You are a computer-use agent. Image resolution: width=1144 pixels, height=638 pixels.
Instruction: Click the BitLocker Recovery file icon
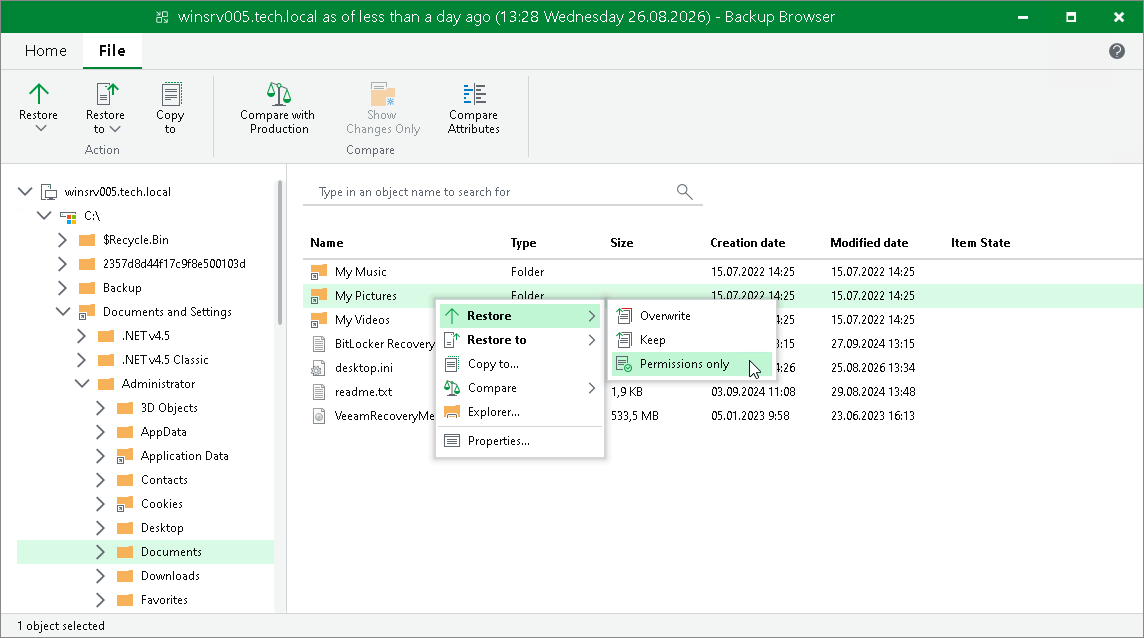coord(319,344)
